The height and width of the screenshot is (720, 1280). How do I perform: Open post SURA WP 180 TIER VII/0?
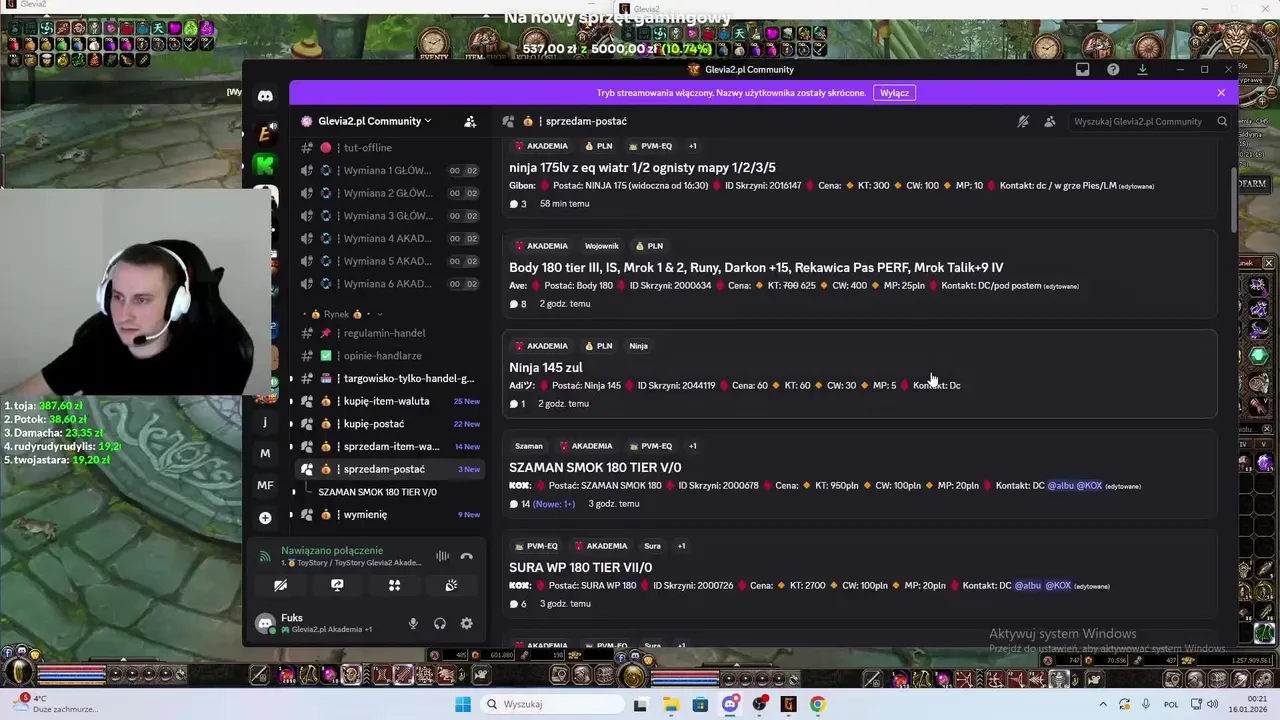coord(580,568)
